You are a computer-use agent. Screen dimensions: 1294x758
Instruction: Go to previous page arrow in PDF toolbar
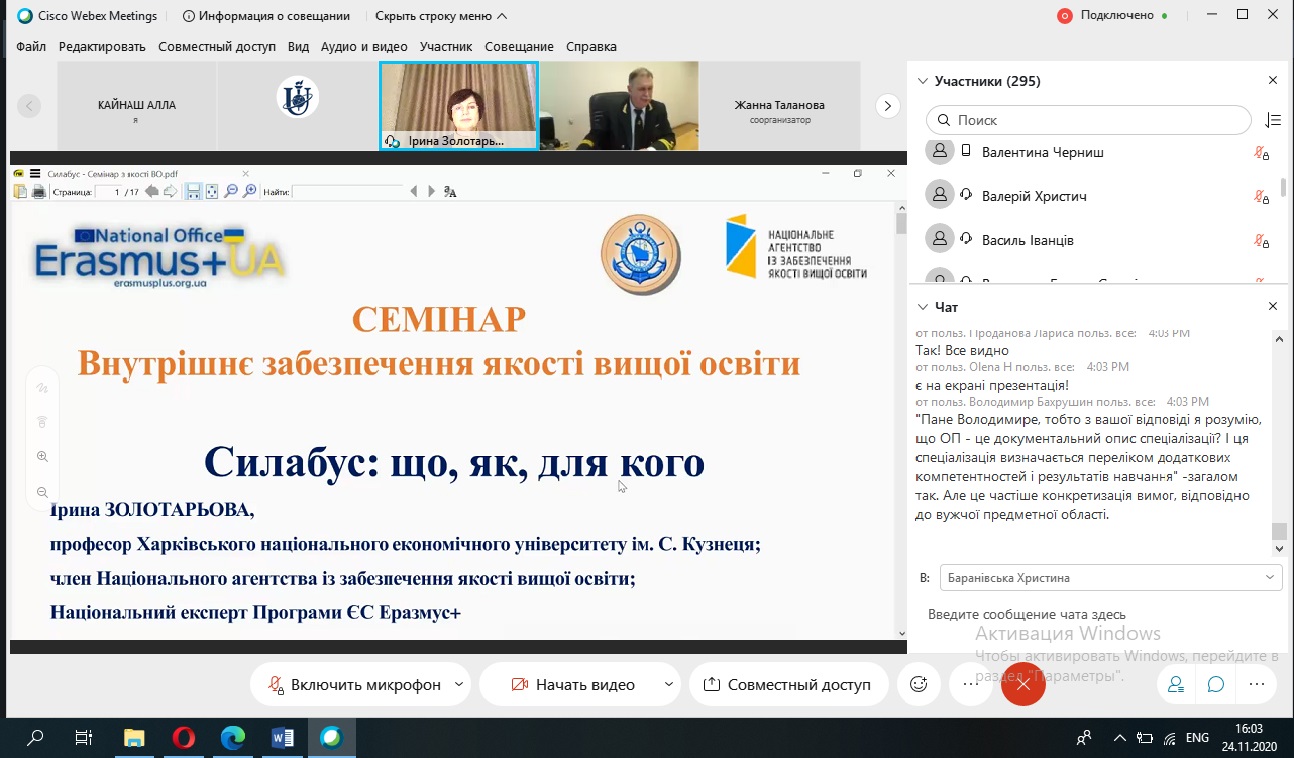(x=152, y=192)
